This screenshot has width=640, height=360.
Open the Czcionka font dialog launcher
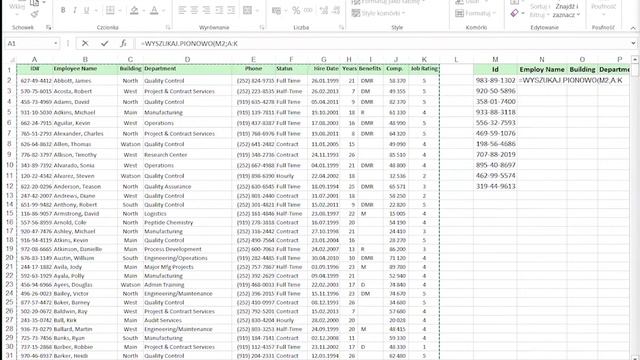coord(168,27)
